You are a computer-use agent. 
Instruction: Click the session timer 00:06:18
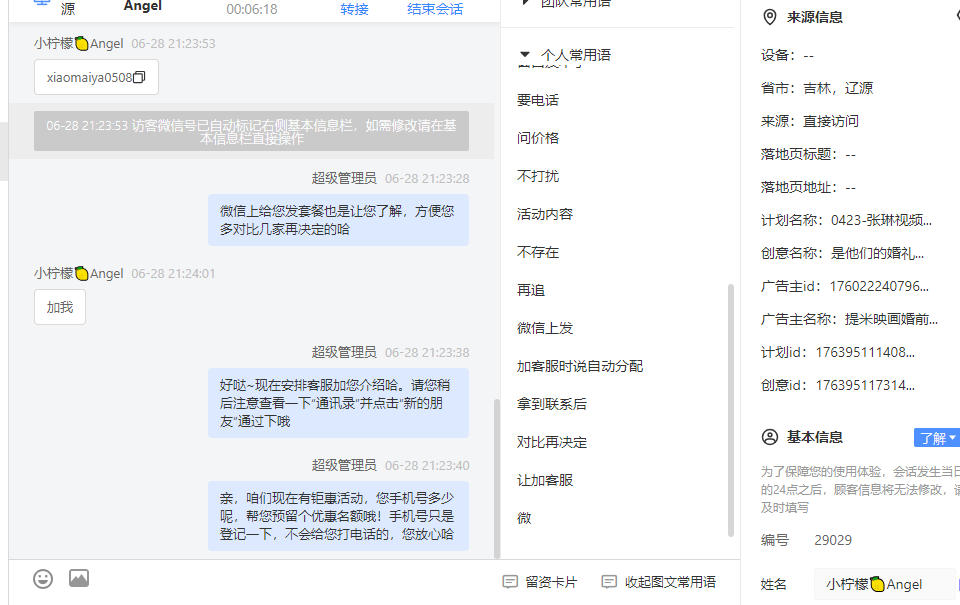252,9
